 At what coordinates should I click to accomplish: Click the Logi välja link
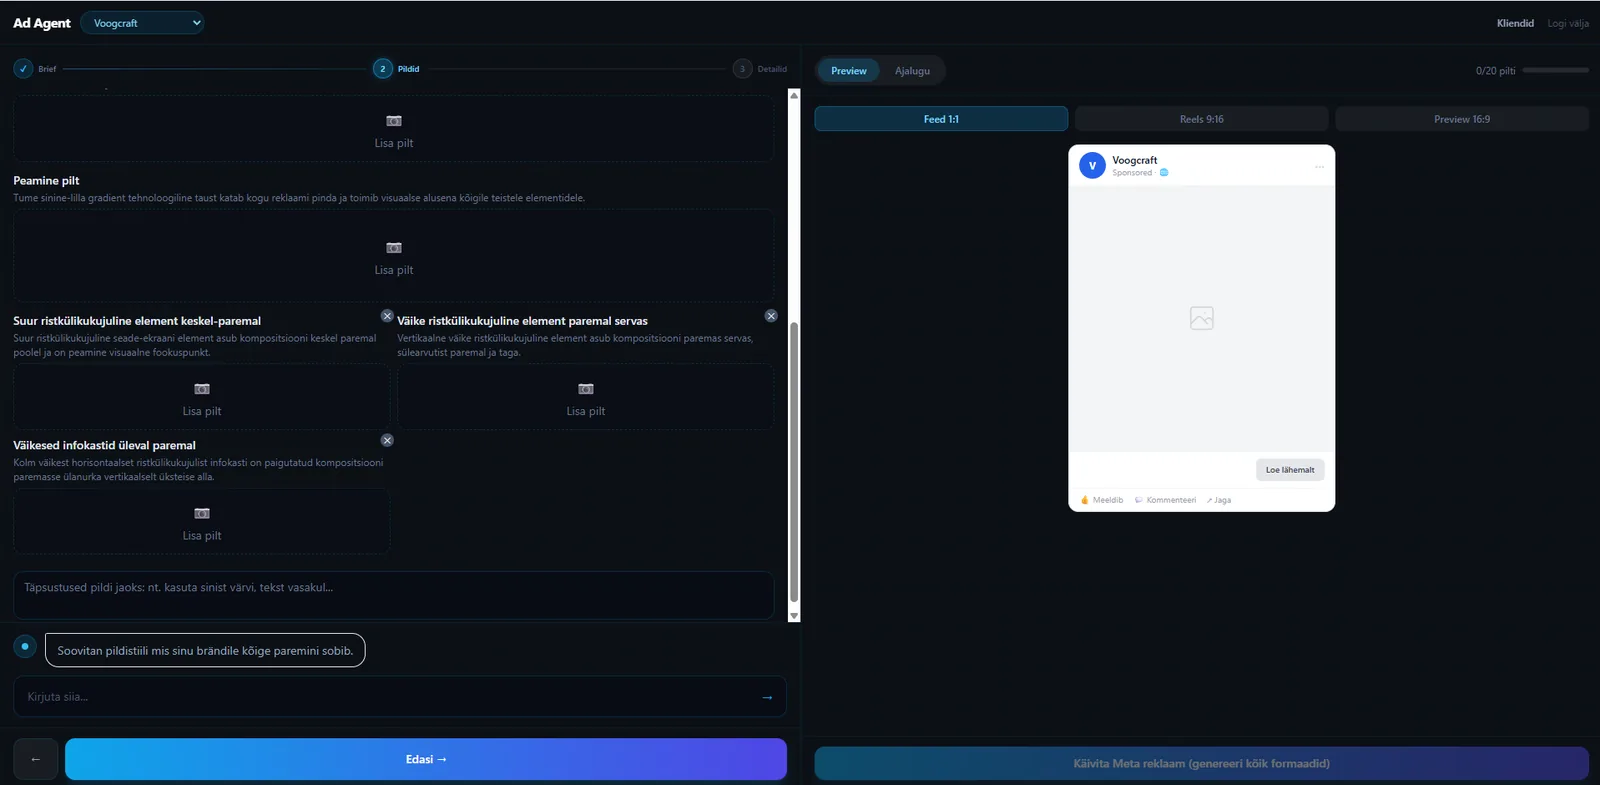click(1568, 23)
